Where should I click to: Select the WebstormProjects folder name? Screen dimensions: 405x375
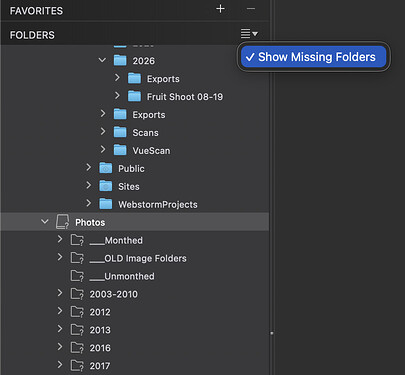click(158, 204)
